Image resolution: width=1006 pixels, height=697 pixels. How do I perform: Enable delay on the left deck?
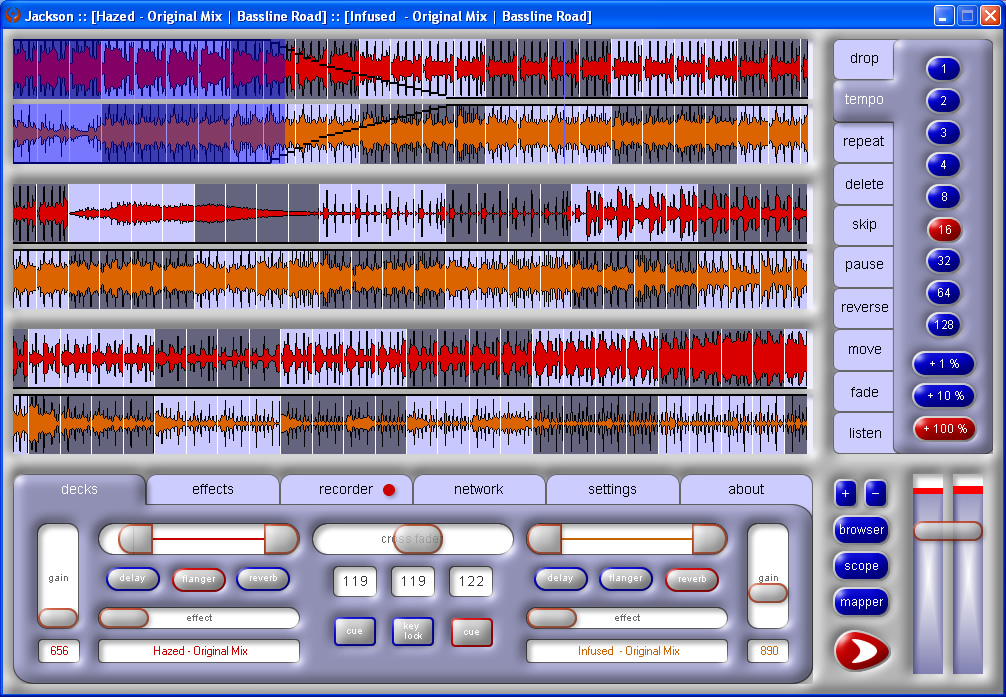pos(132,578)
